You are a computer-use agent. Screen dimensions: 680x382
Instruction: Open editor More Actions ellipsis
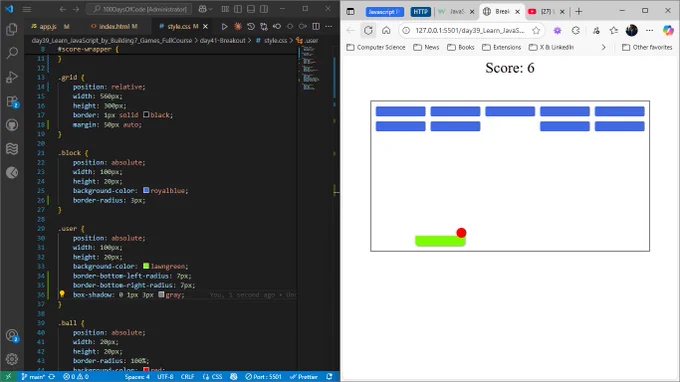(329, 26)
